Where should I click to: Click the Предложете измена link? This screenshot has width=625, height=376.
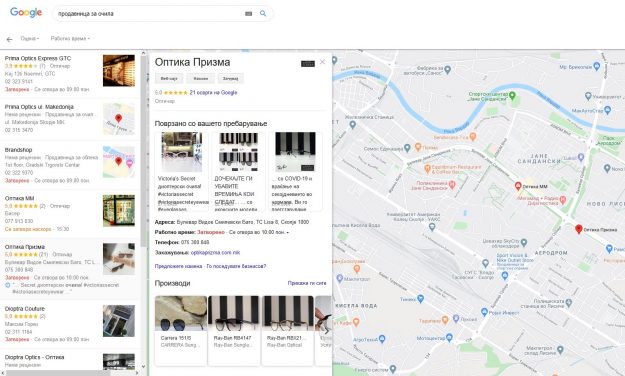(178, 266)
